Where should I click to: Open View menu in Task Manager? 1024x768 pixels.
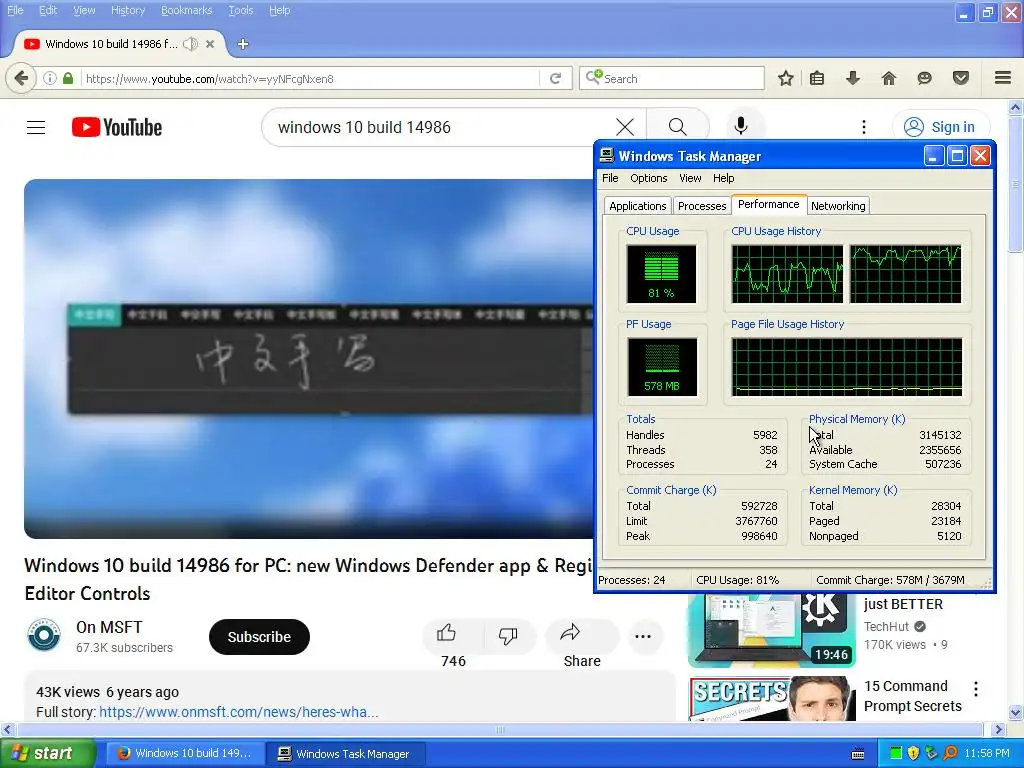690,178
